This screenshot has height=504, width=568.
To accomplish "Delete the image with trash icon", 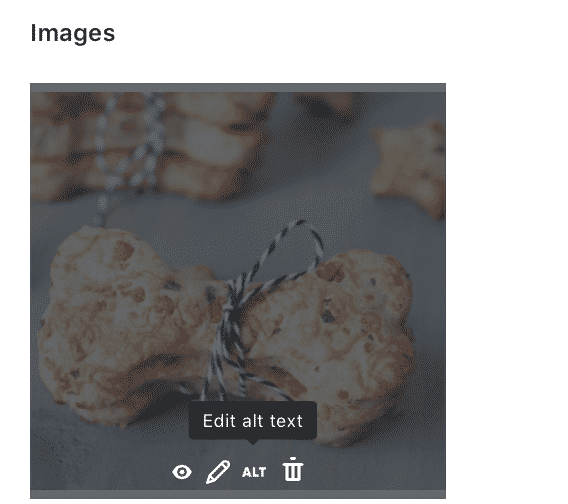I will click(x=293, y=470).
